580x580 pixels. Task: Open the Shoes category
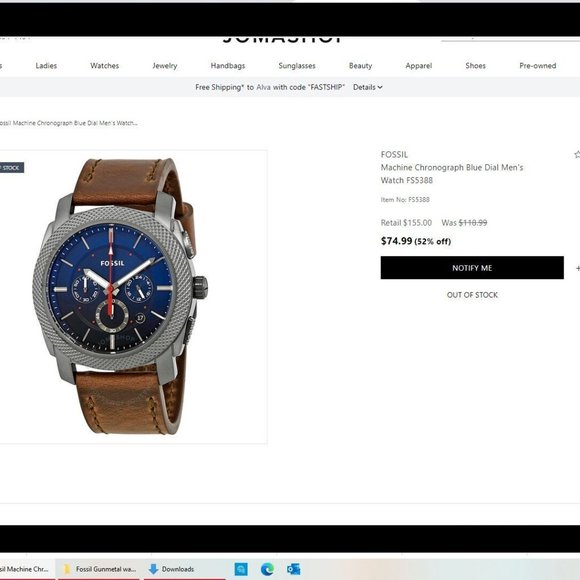click(x=475, y=65)
